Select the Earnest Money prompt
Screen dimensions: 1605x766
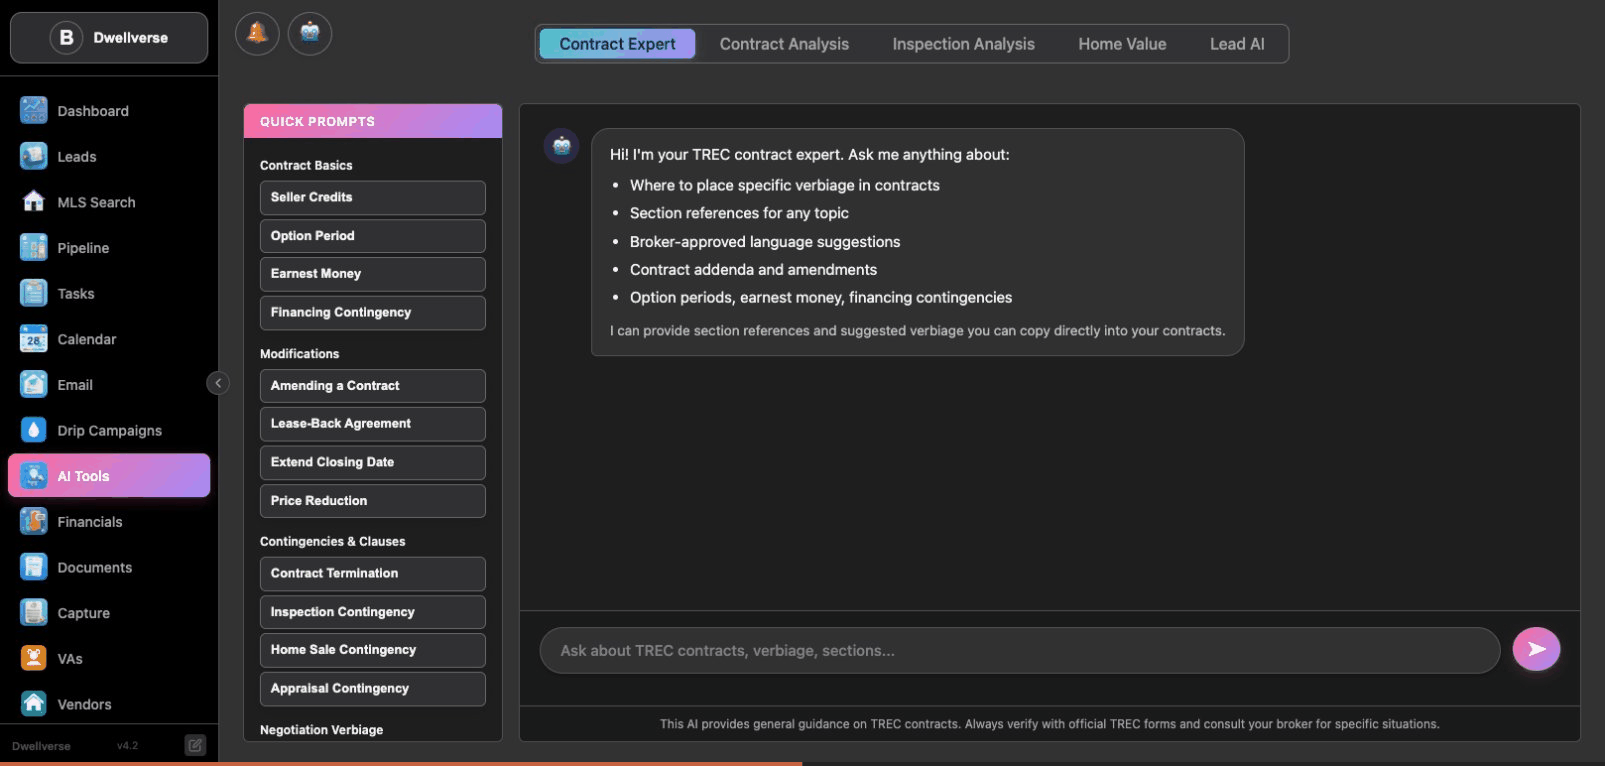[x=372, y=274]
